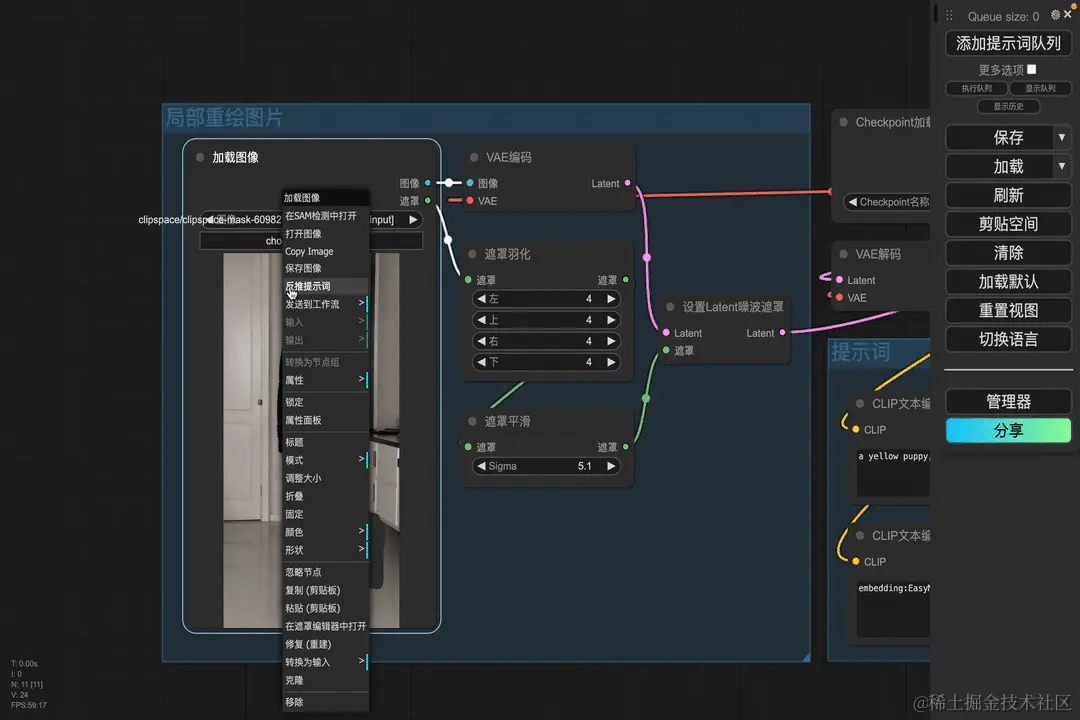This screenshot has height=720, width=1080.
Task: Click the collapse dot on the 加载图像 node
Action: tap(200, 157)
